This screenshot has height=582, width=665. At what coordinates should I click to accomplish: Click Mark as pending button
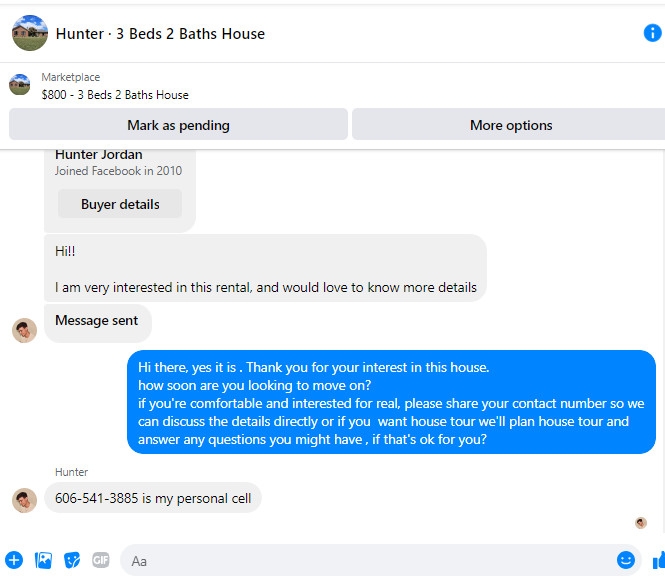click(178, 125)
